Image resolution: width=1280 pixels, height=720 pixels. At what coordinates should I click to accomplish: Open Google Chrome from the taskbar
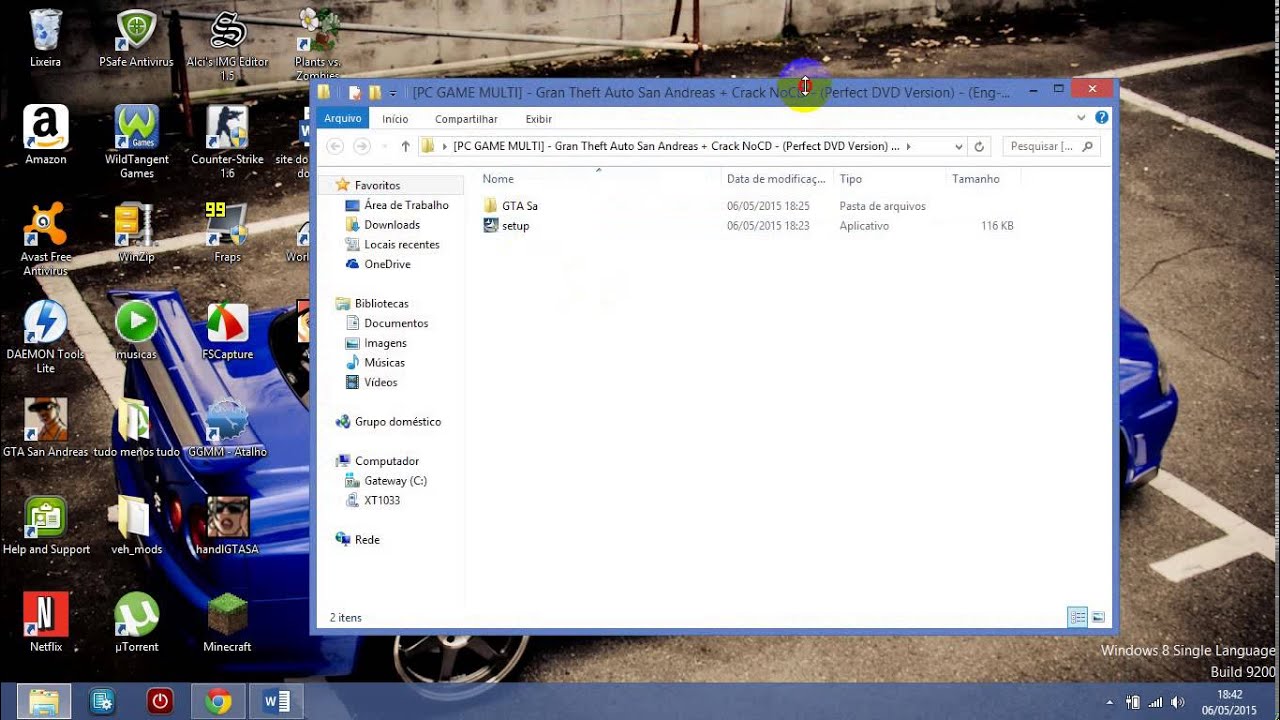[x=217, y=702]
